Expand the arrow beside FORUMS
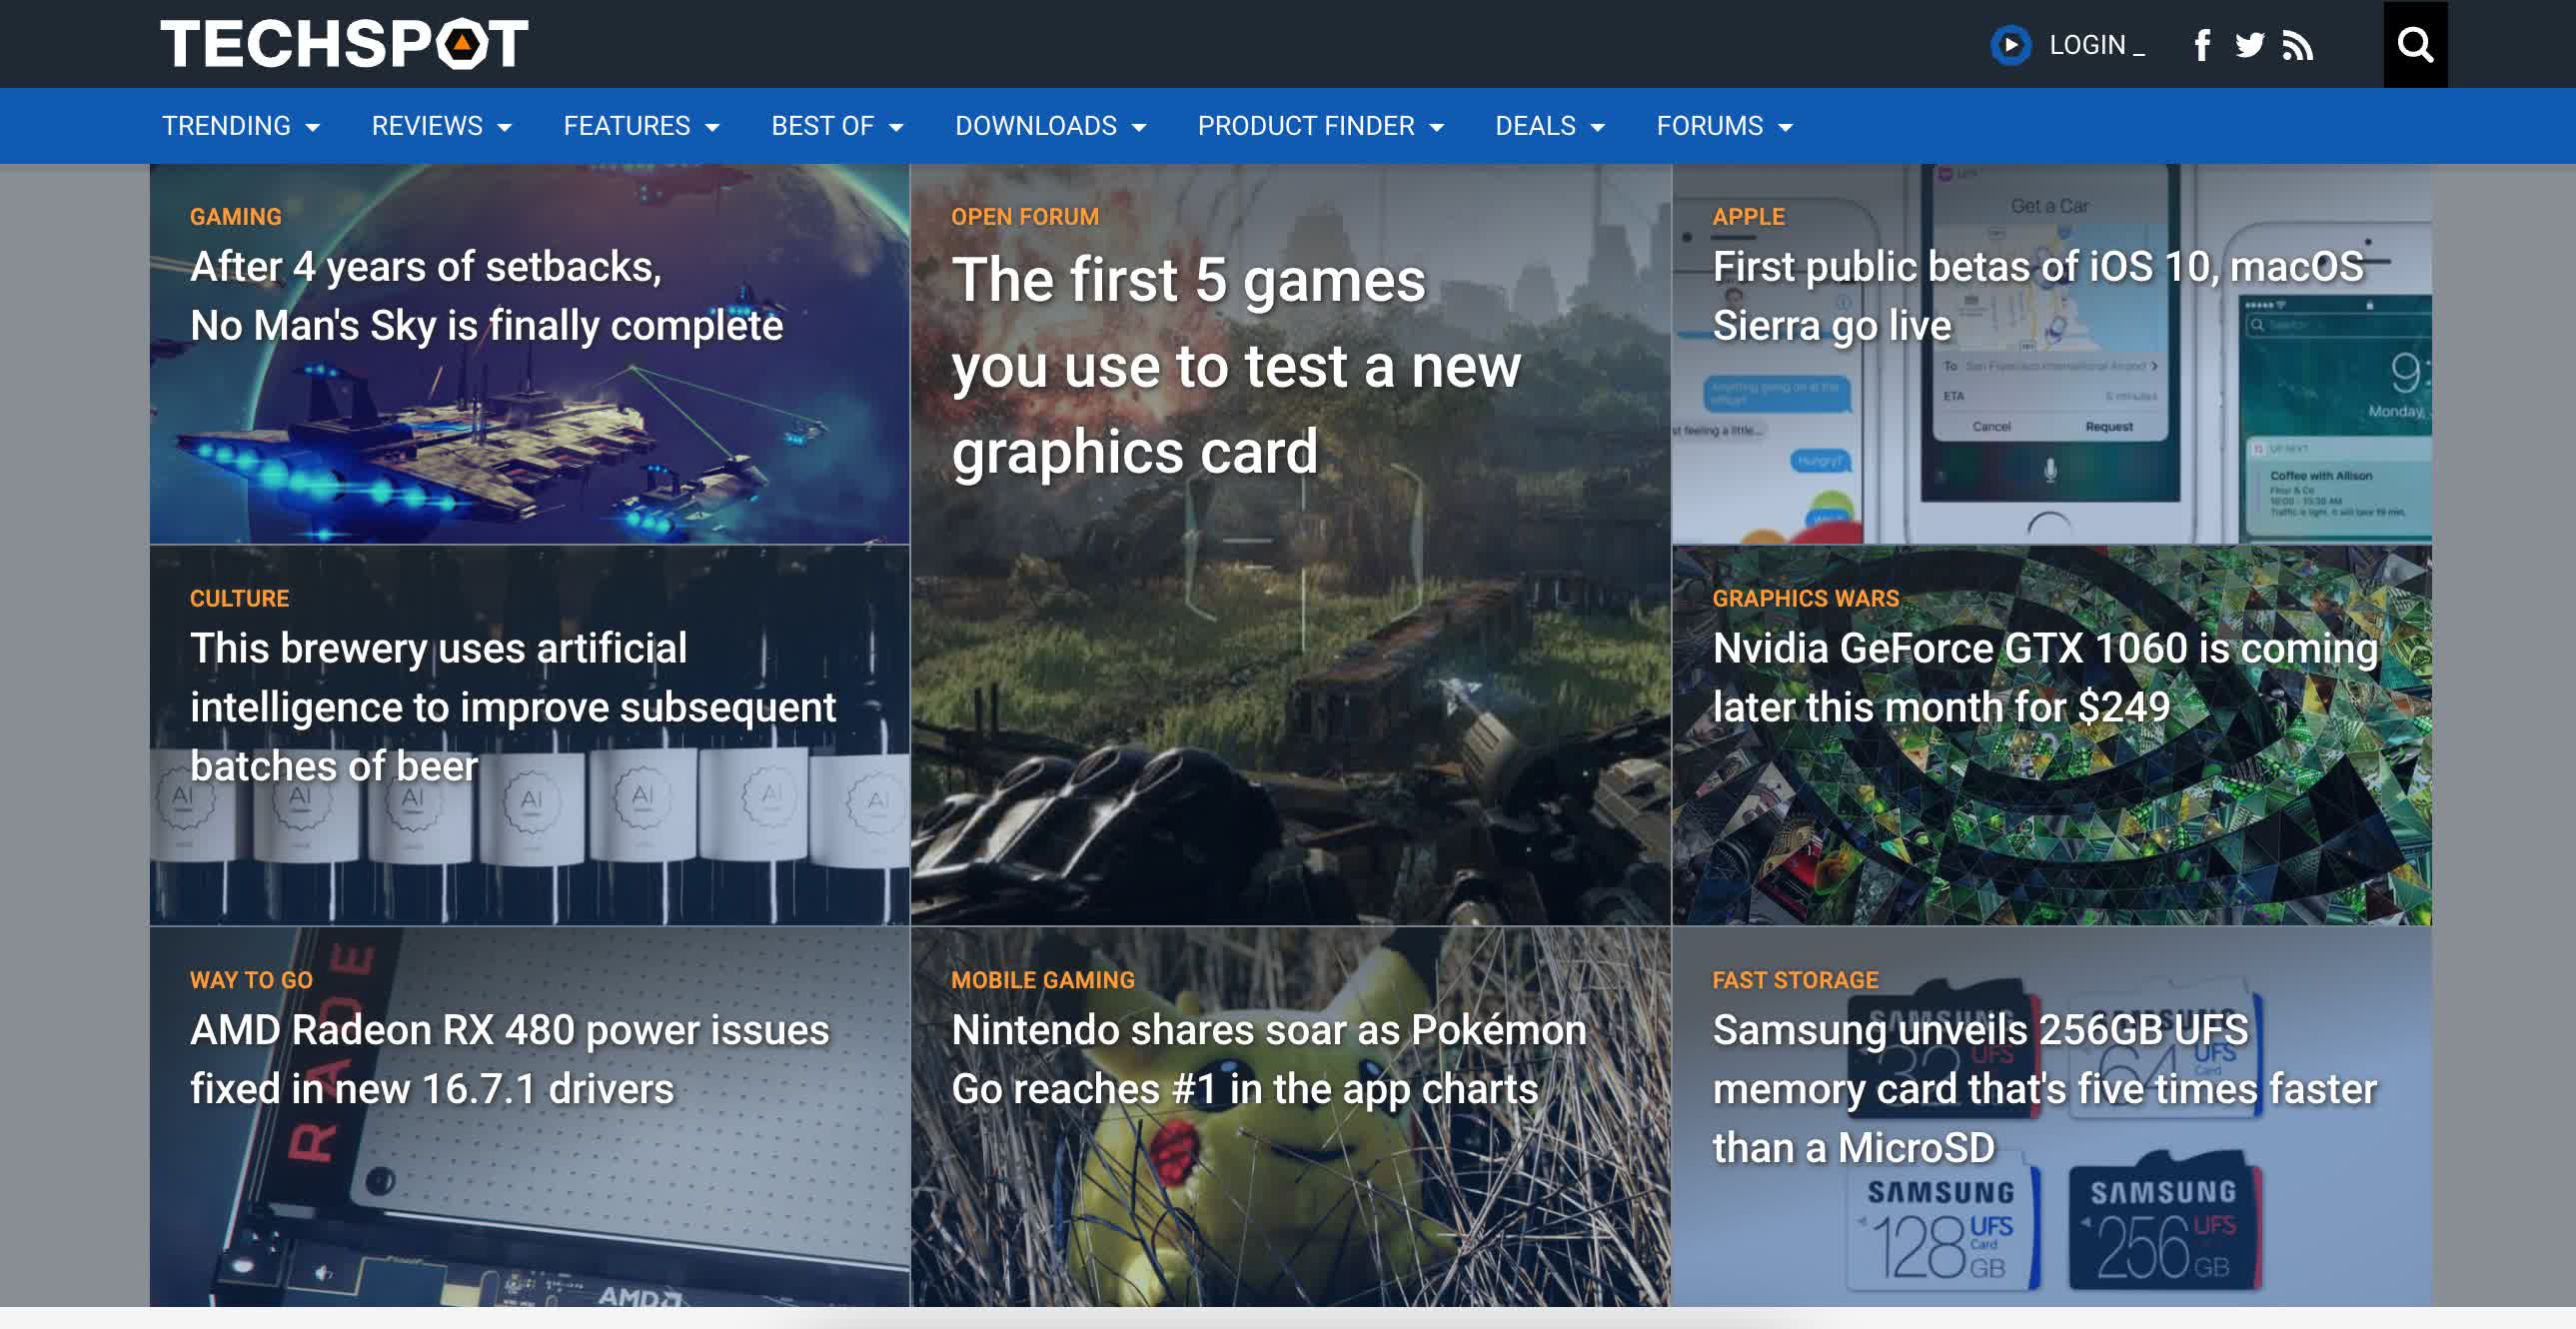This screenshot has height=1329, width=2576. 1786,128
